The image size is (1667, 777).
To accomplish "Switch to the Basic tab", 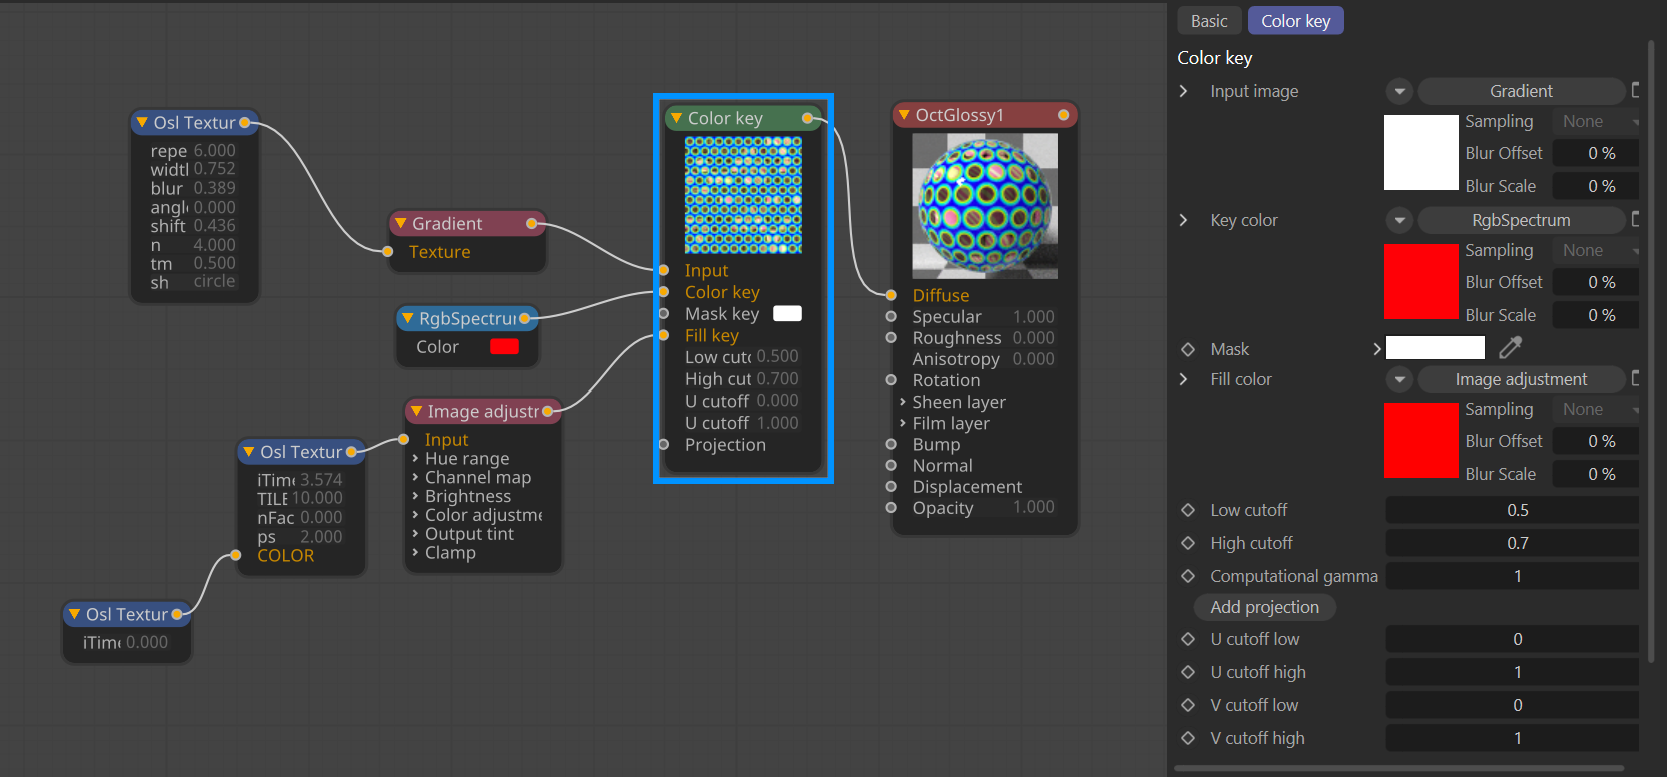I will 1209,21.
